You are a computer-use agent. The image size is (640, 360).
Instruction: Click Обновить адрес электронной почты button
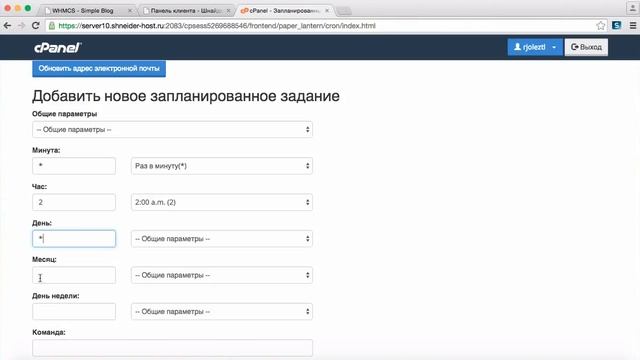point(99,69)
